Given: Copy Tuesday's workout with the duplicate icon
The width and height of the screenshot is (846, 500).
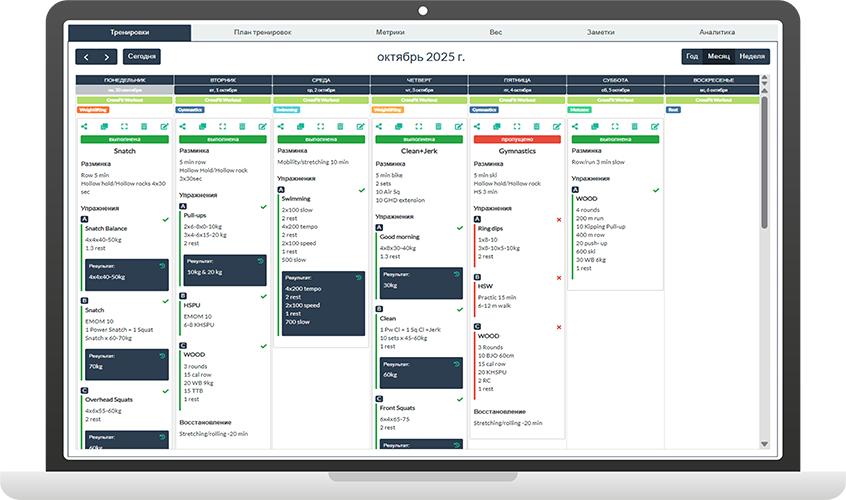Looking at the screenshot, I should pos(202,127).
